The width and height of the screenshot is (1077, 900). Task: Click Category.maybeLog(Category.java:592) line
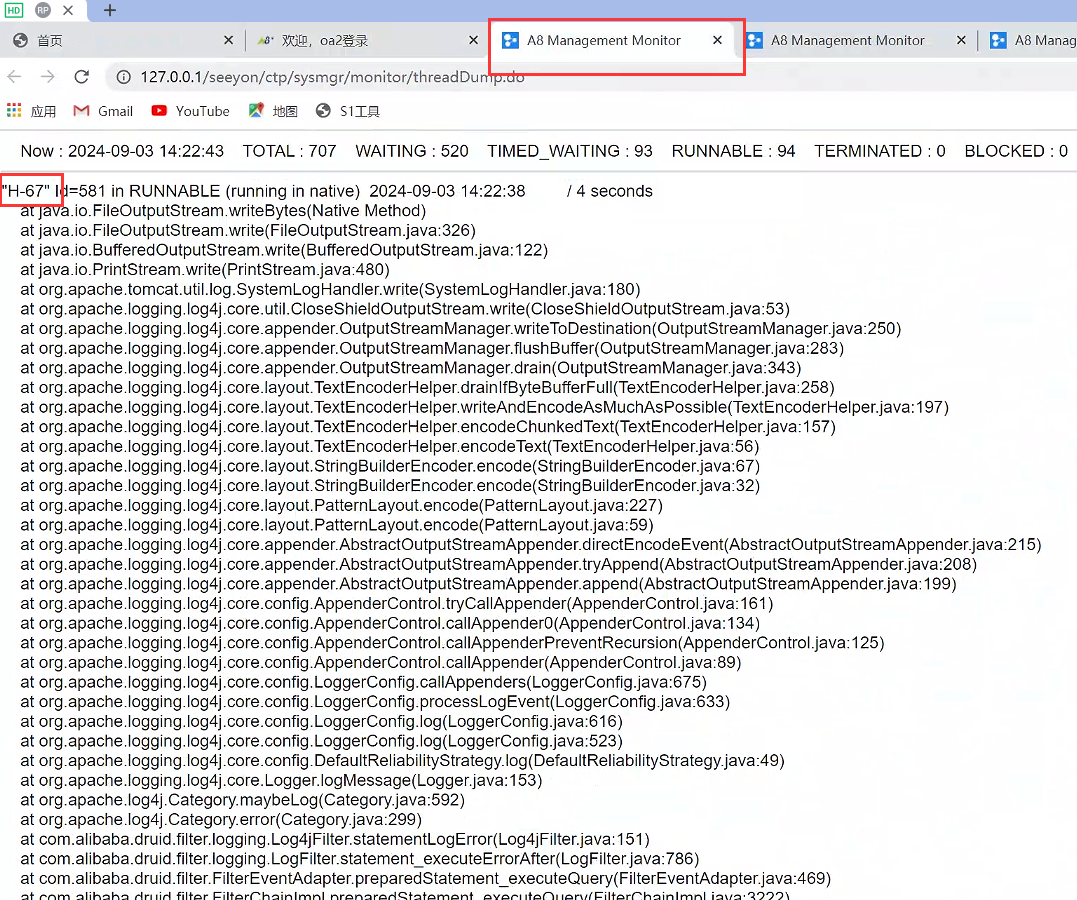(x=242, y=800)
